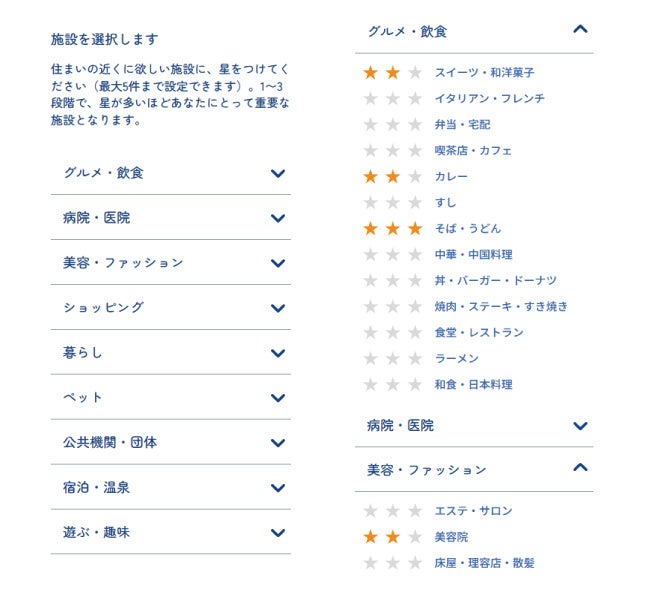The image size is (652, 595).
Task: Rate 喫茶店・カフェ with three stars
Action: (415, 151)
